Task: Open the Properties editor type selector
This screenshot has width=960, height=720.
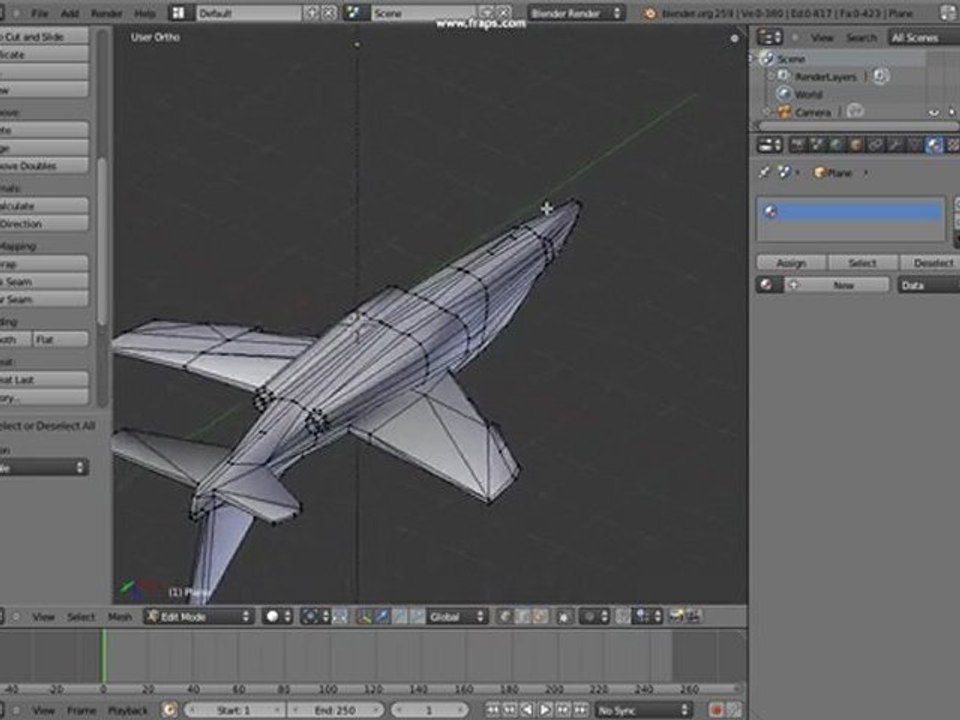Action: (770, 144)
